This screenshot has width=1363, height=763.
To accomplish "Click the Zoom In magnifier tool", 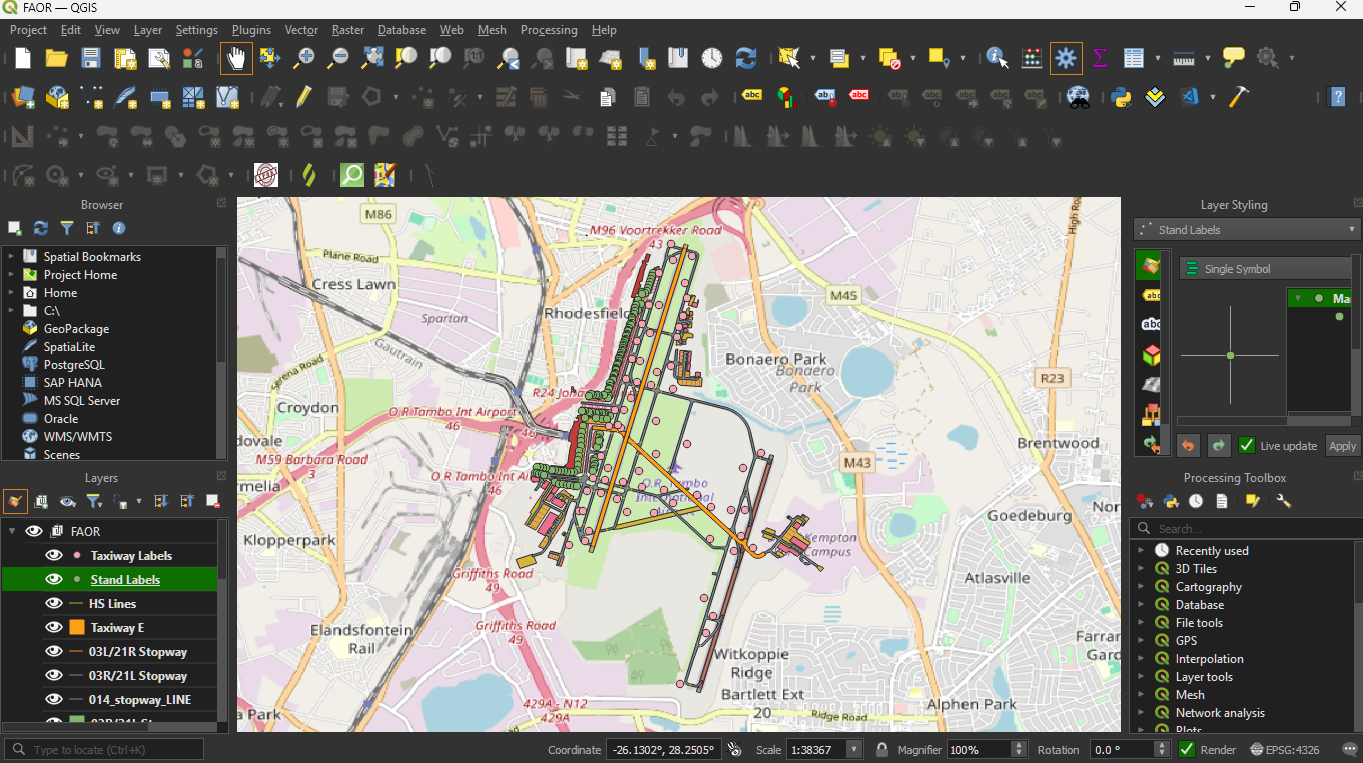I will point(304,58).
